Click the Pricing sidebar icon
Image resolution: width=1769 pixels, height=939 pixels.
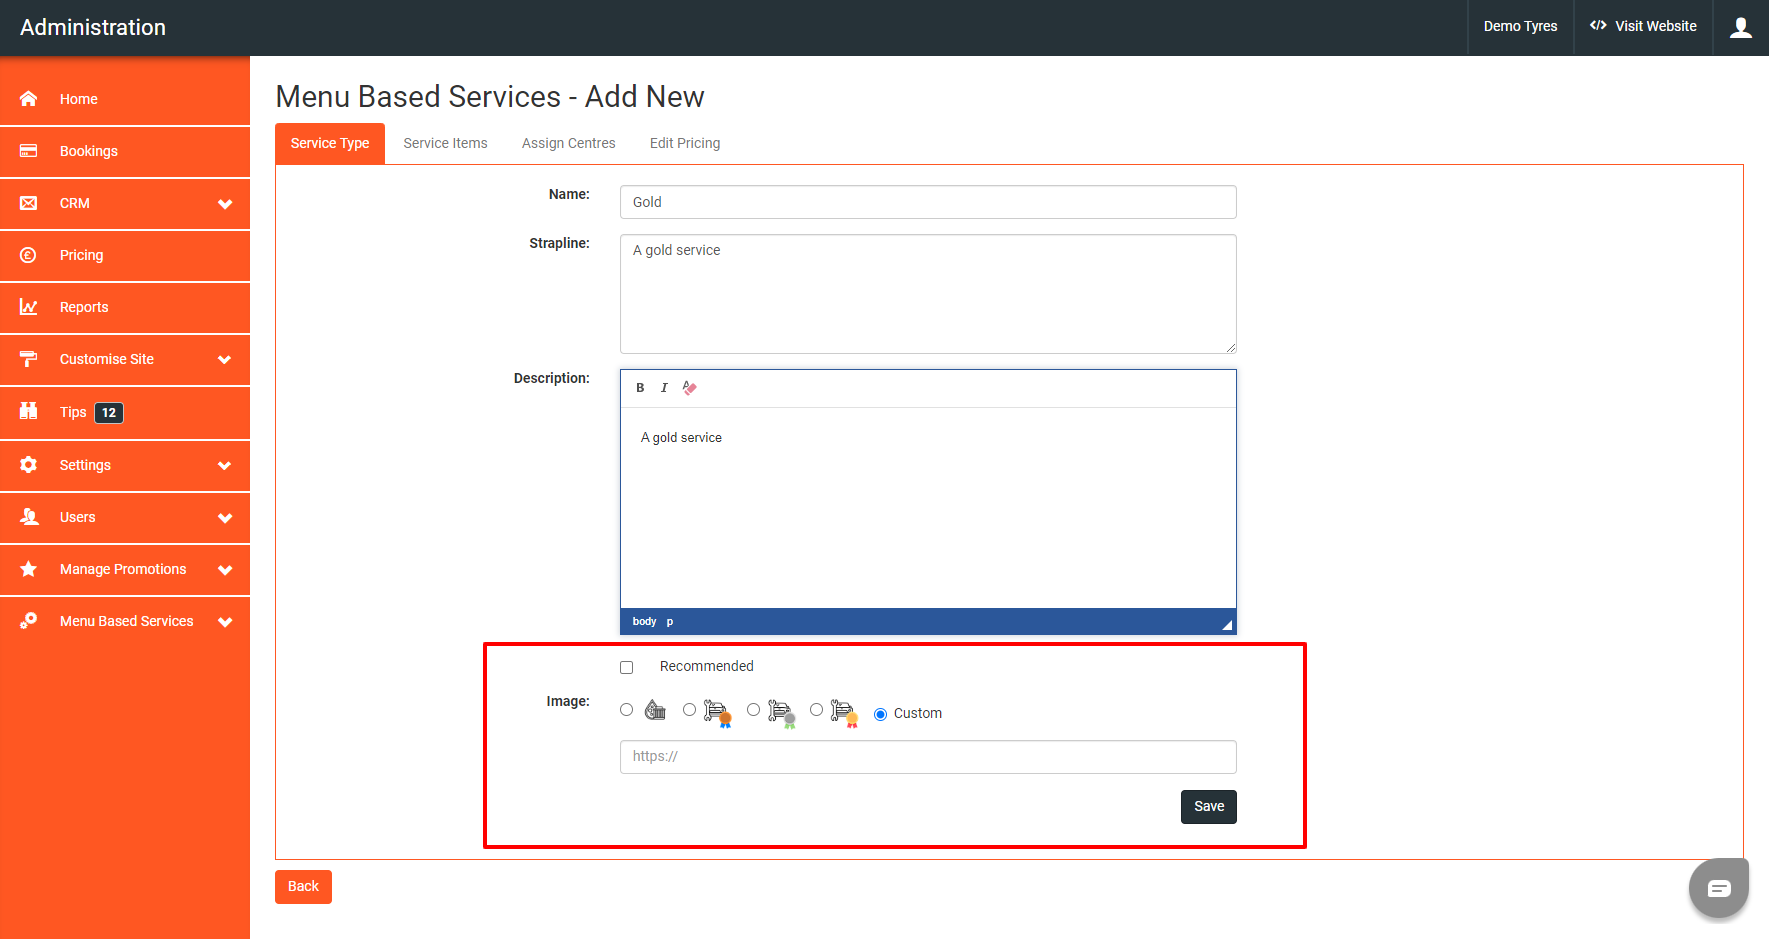pos(28,255)
